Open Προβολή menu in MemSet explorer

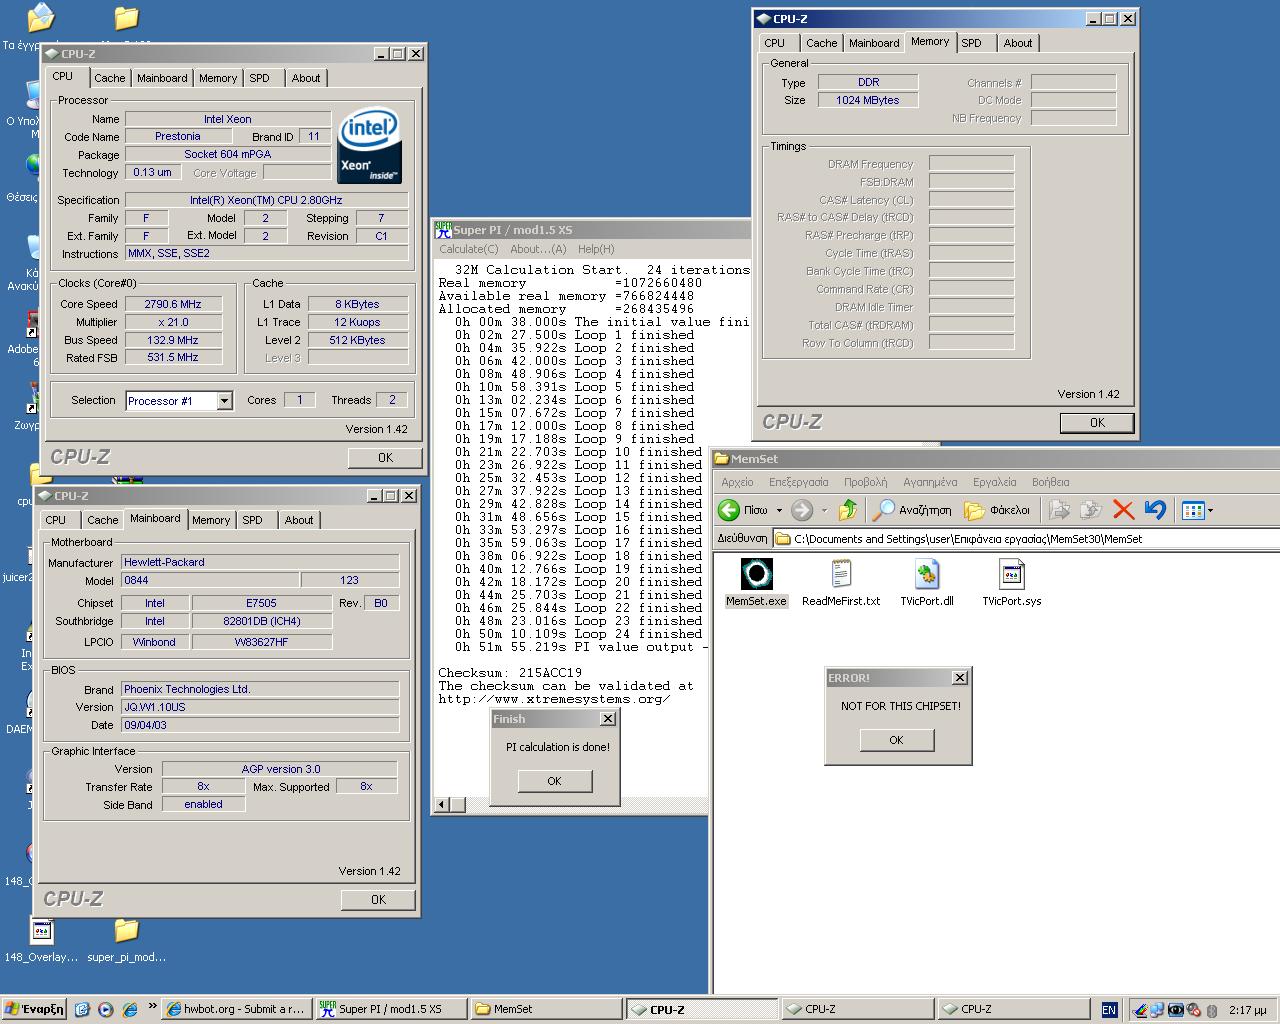[865, 482]
